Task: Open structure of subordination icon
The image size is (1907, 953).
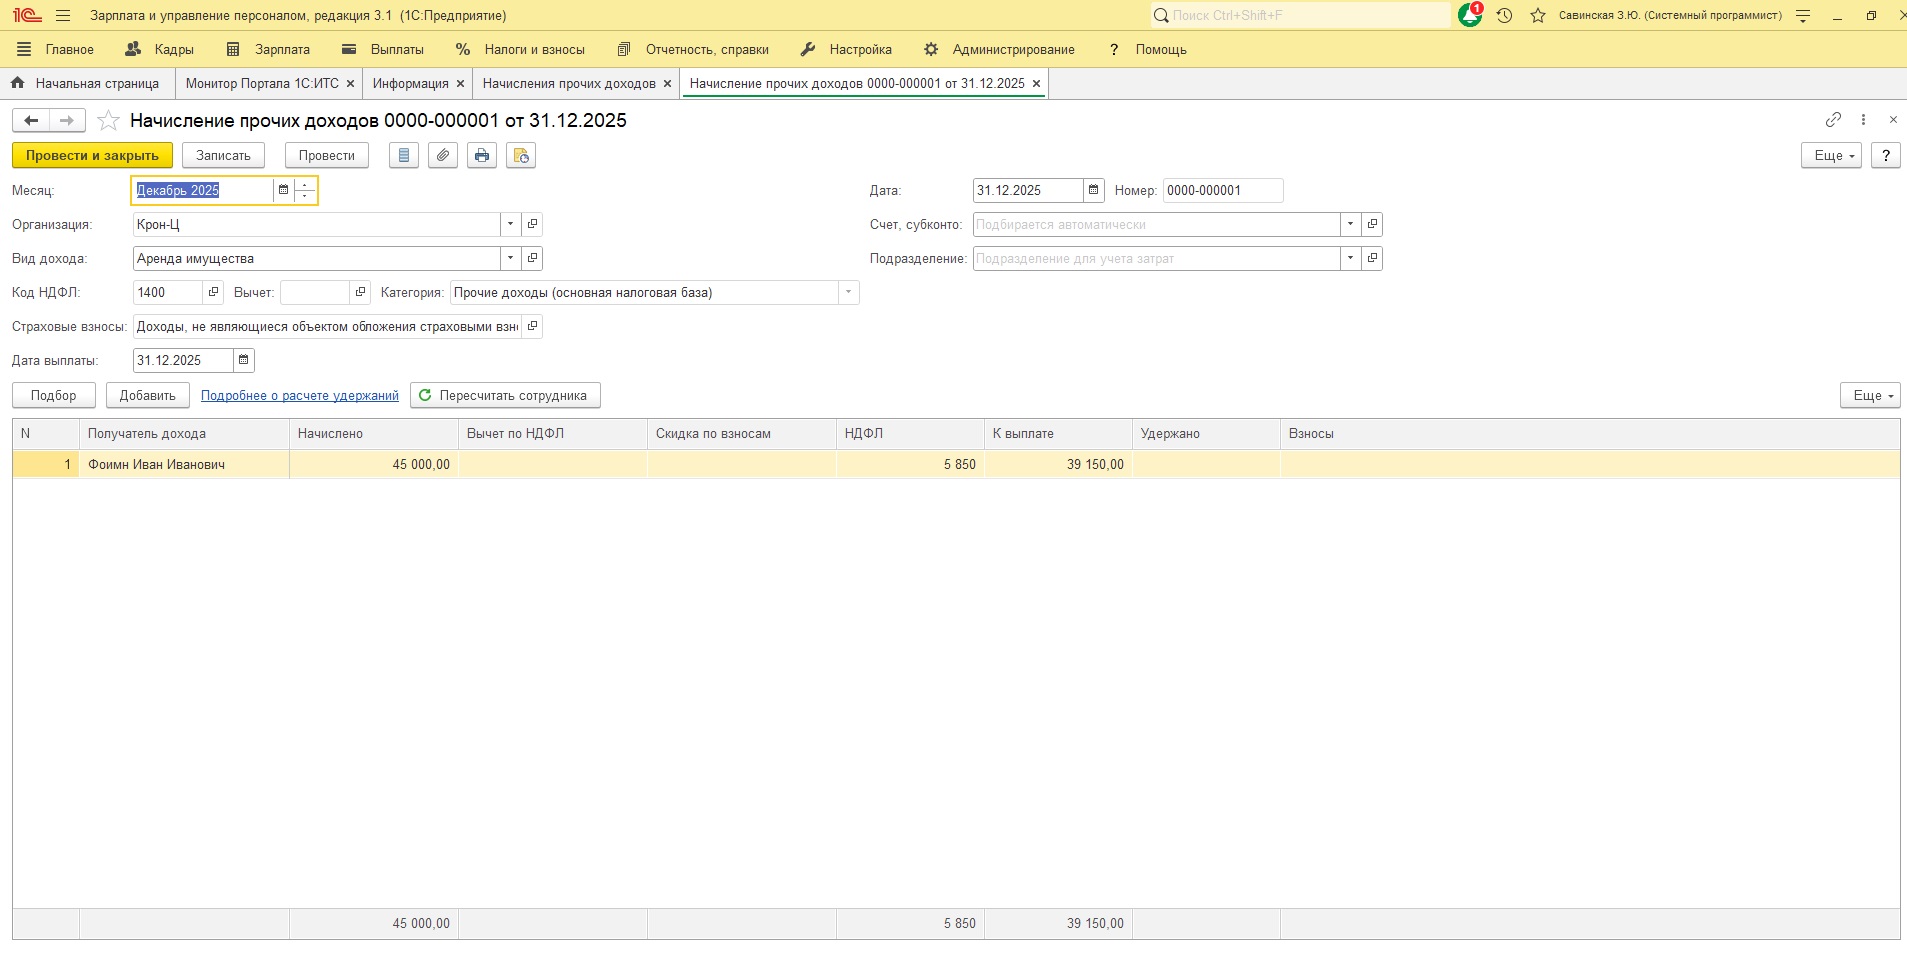Action: click(x=521, y=156)
